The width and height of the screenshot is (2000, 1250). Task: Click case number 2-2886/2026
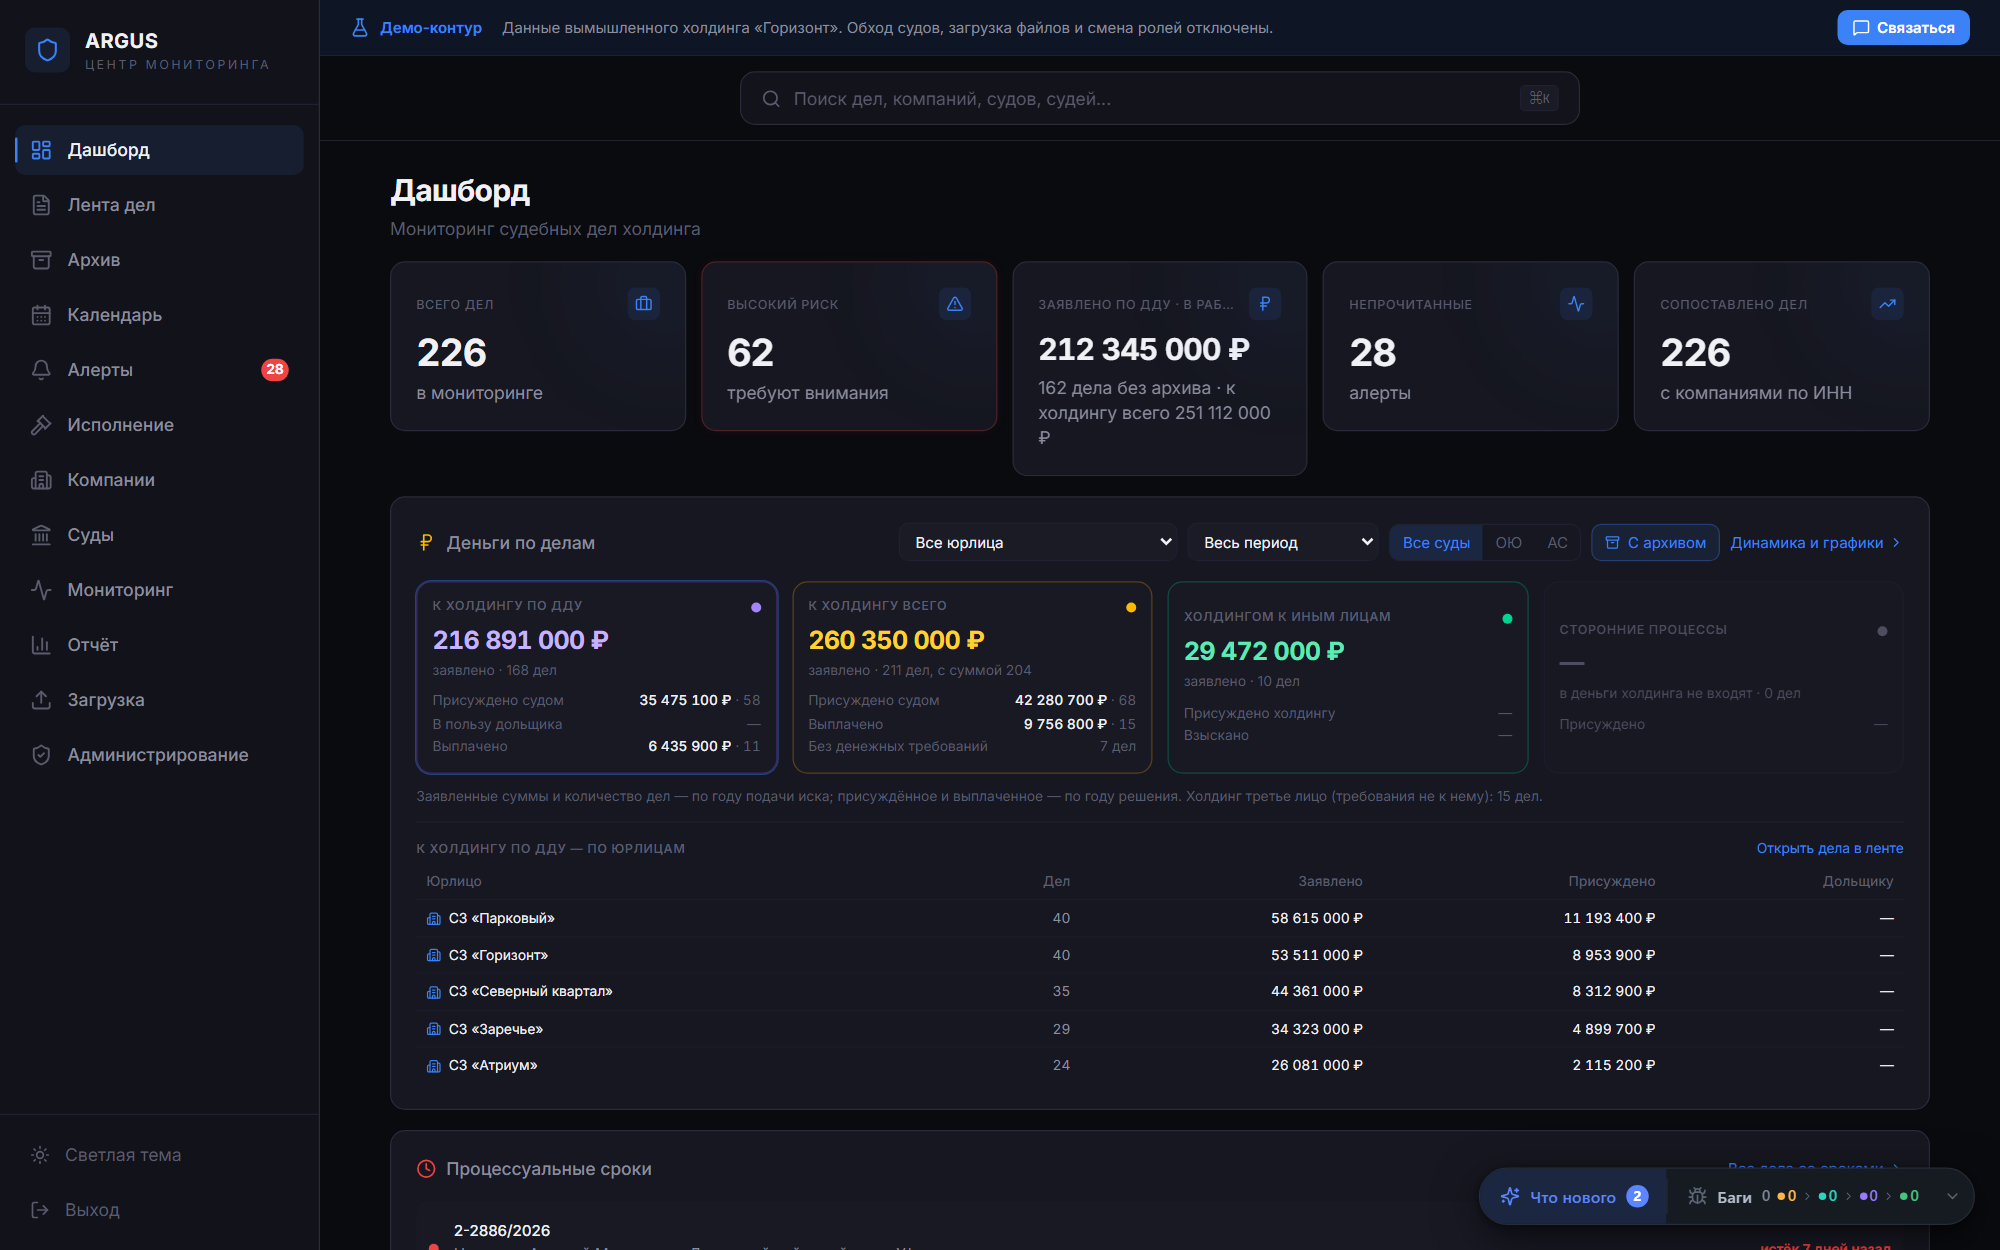click(502, 1231)
